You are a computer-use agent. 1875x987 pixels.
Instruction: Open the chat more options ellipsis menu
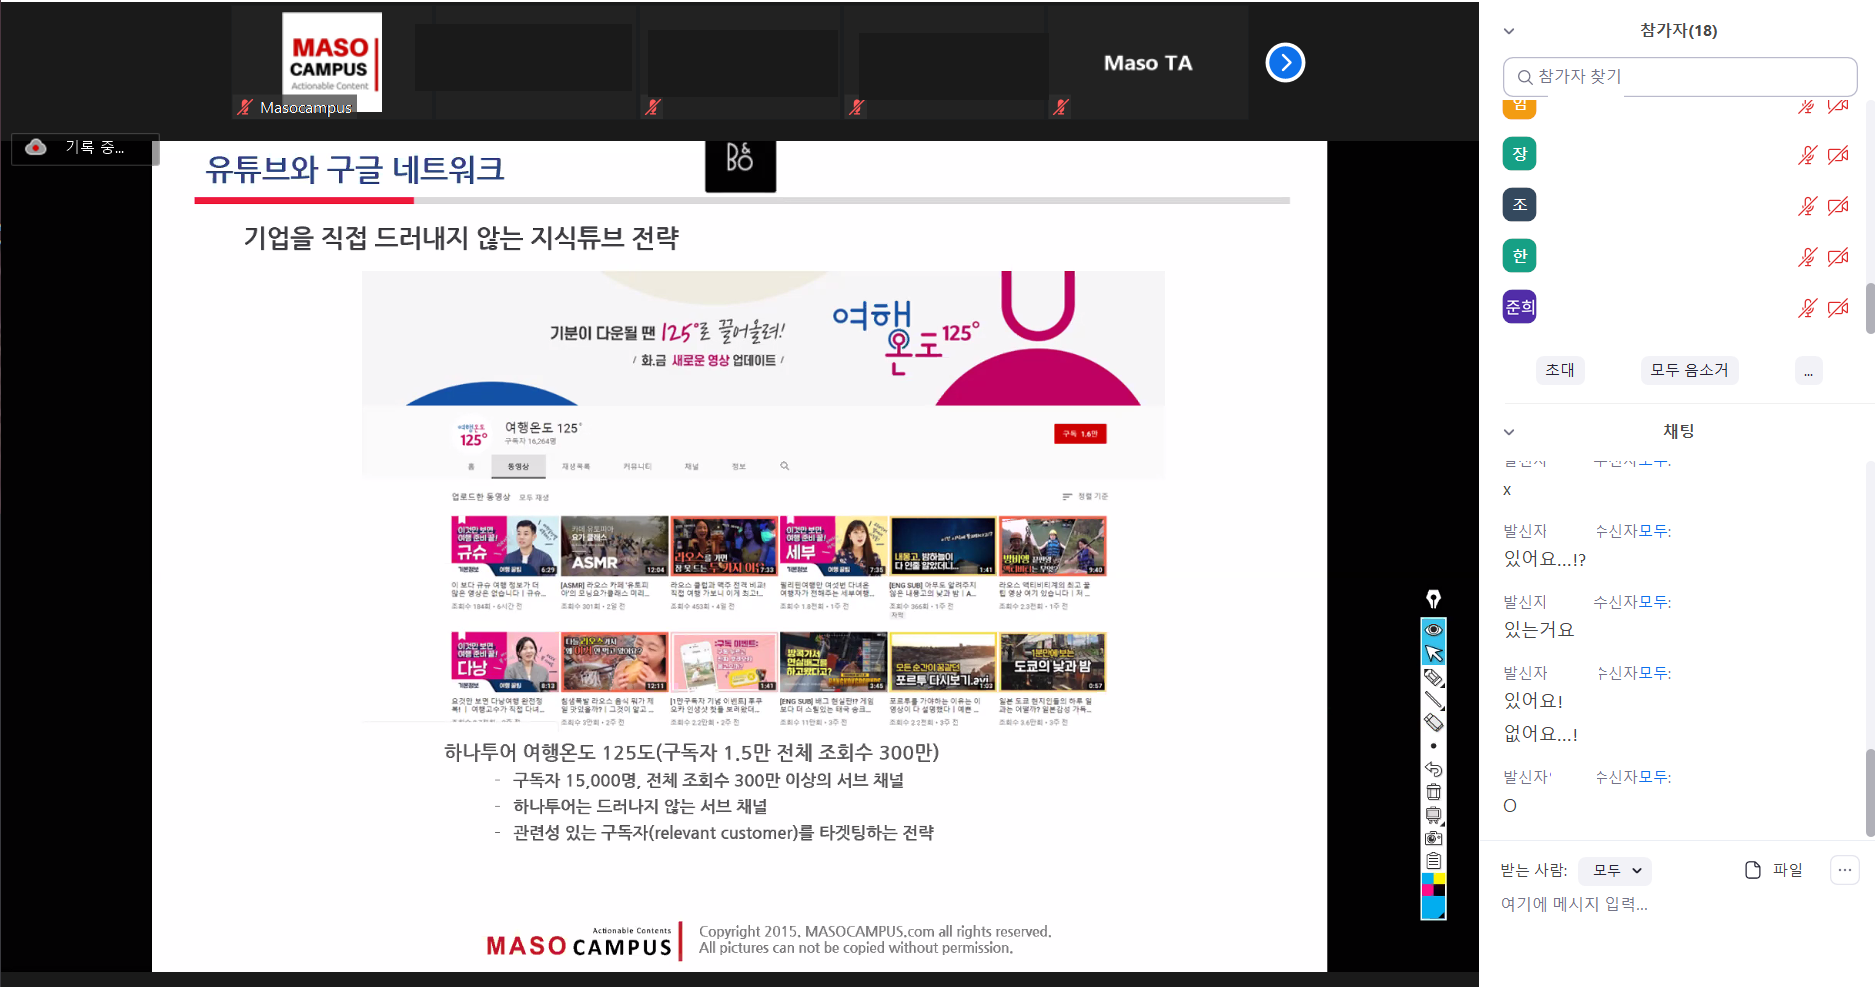(x=1844, y=870)
